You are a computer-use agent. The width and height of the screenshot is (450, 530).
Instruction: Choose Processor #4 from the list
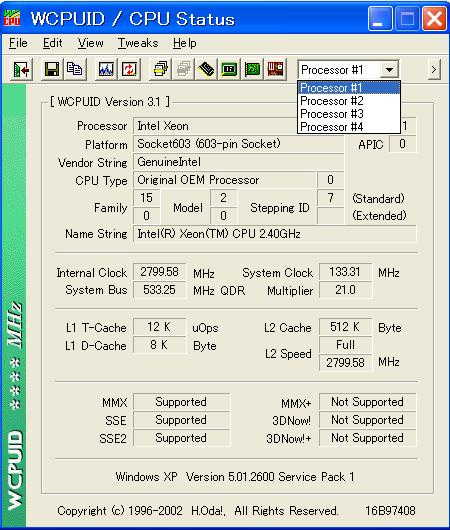pyautogui.click(x=349, y=127)
